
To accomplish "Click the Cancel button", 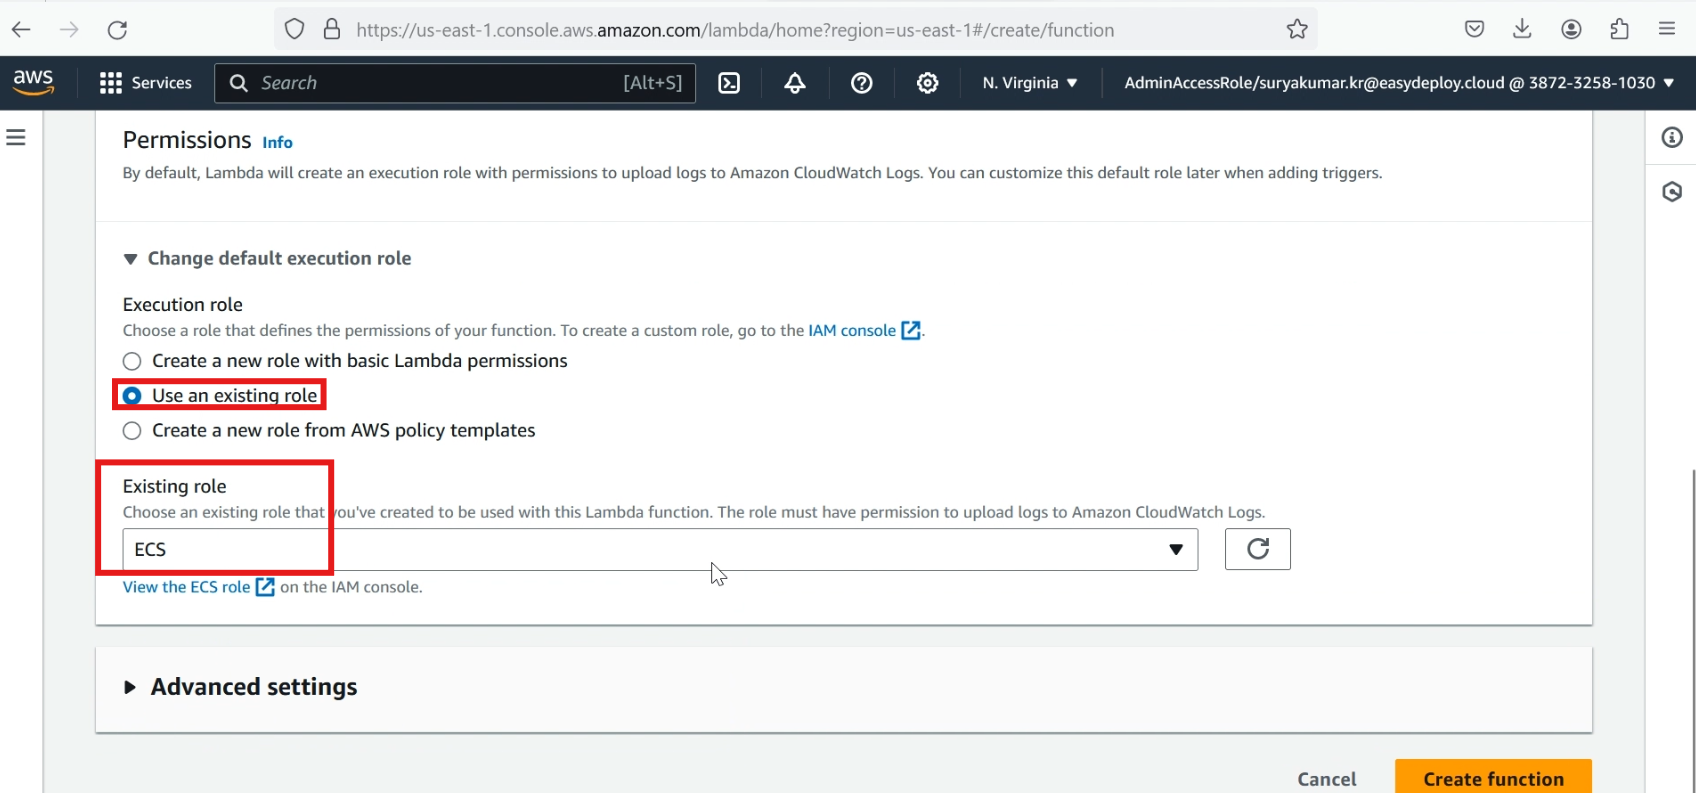I will pyautogui.click(x=1327, y=779).
